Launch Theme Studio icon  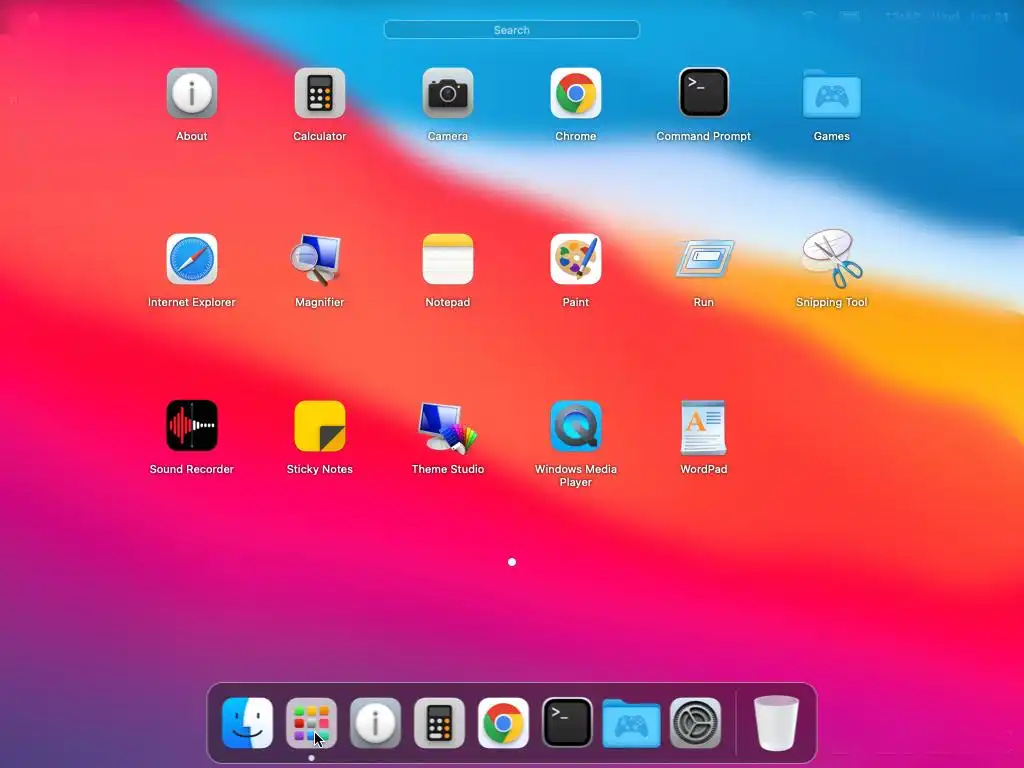pos(447,427)
